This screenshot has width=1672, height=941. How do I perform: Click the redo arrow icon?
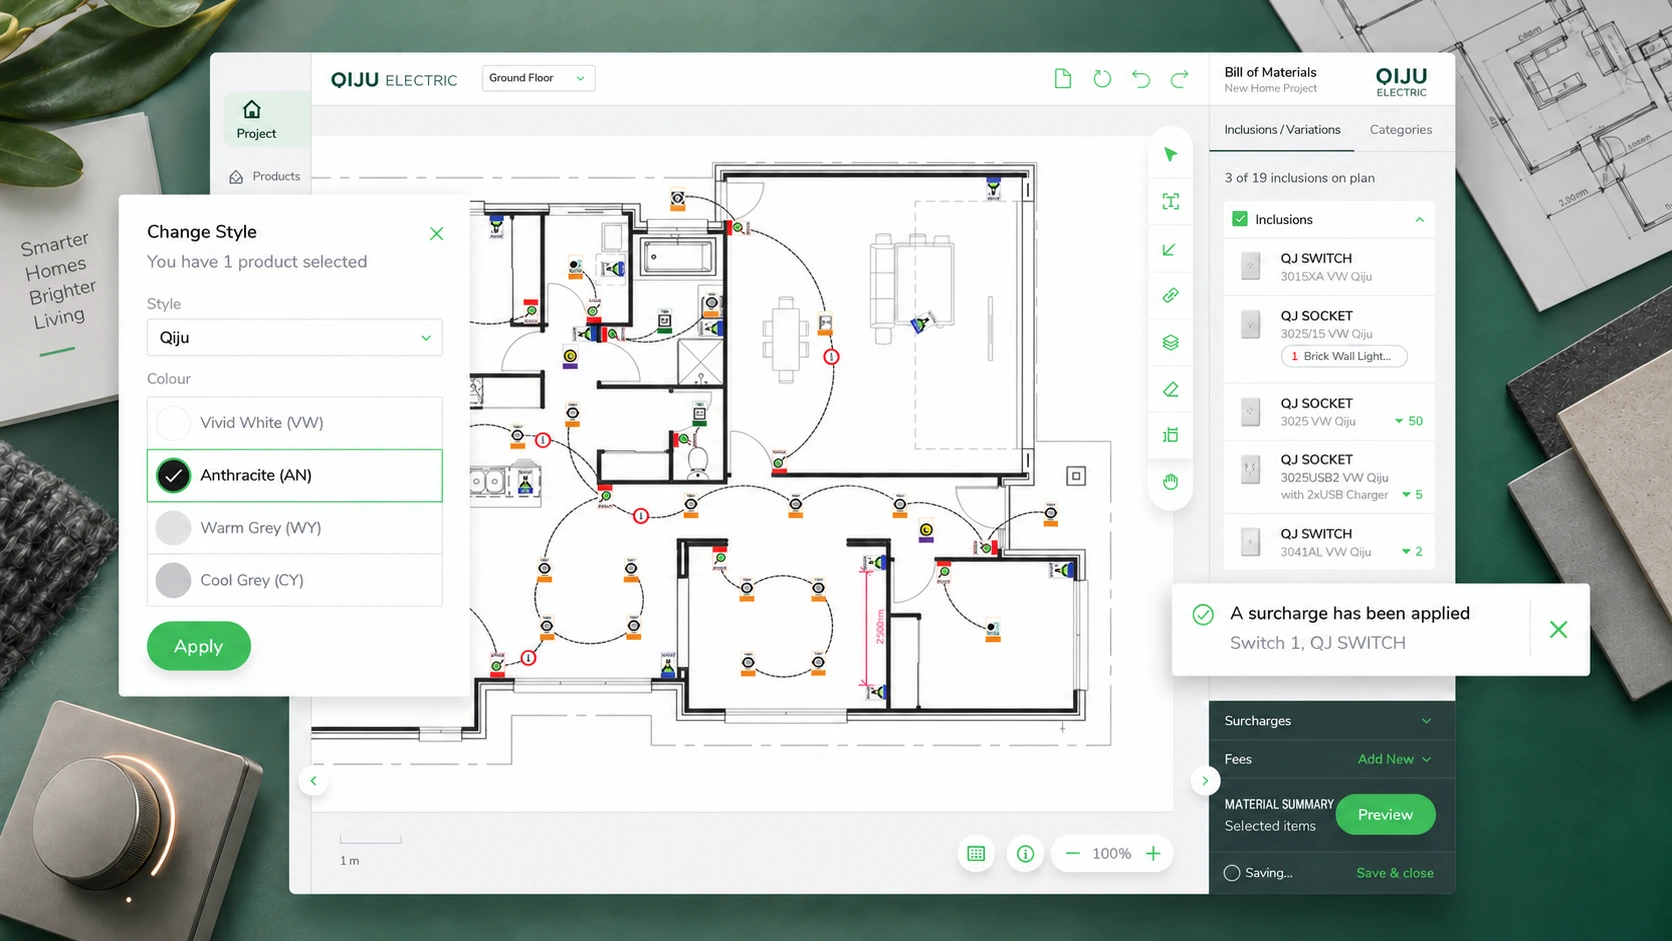tap(1180, 79)
